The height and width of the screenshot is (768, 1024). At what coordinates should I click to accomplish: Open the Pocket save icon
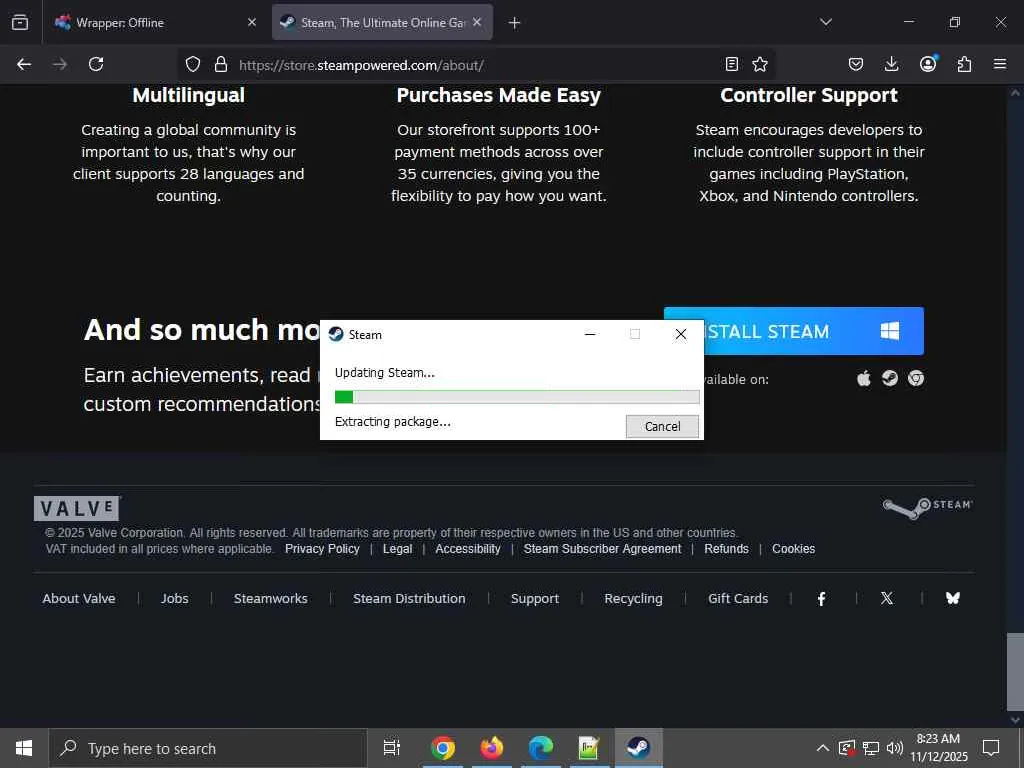[x=856, y=64]
